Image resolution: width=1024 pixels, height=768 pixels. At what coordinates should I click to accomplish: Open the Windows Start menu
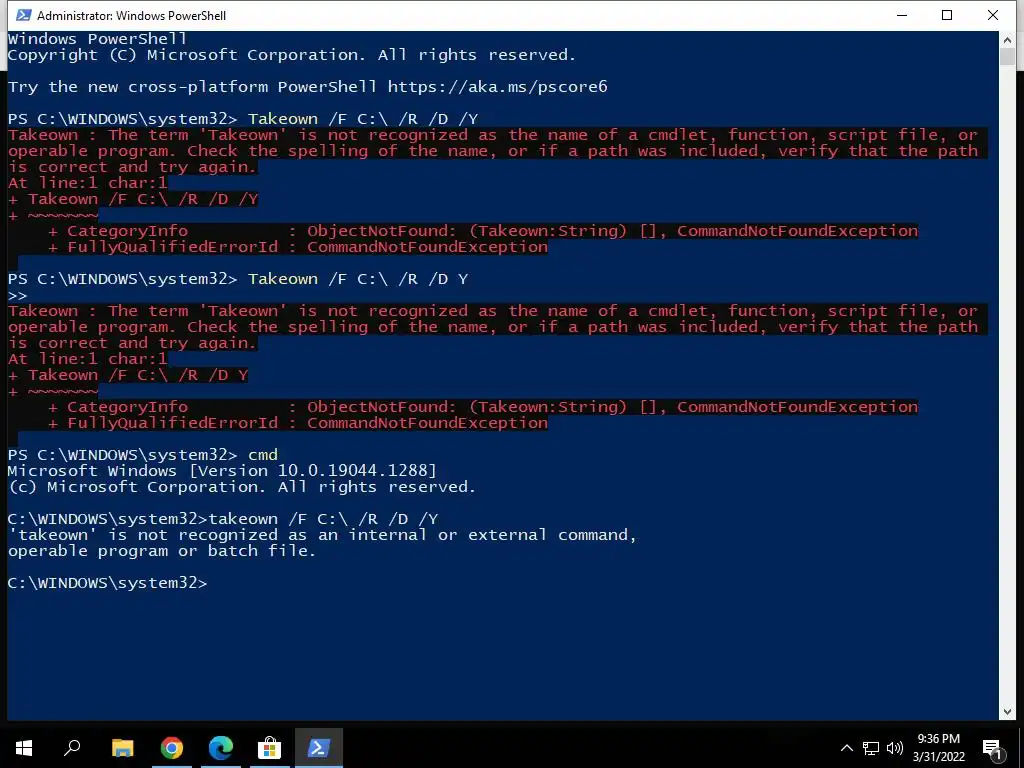point(24,748)
